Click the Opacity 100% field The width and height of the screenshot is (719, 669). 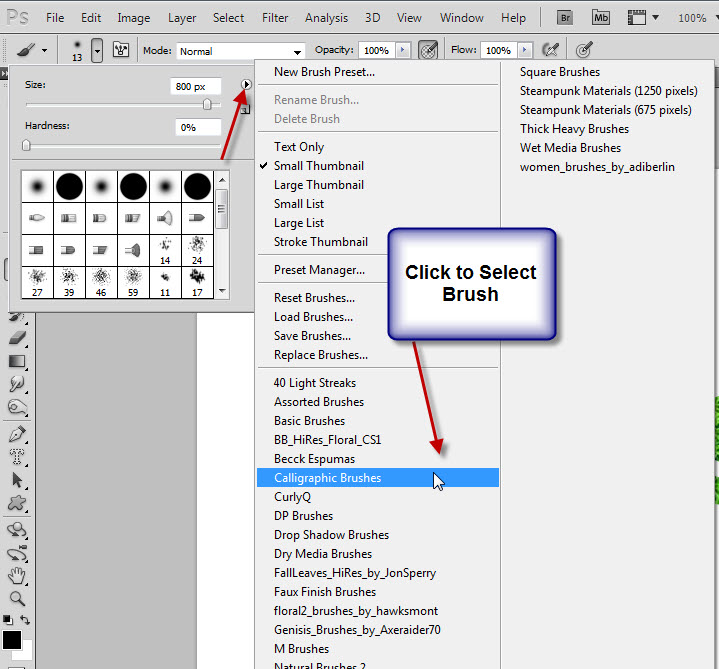click(x=377, y=50)
